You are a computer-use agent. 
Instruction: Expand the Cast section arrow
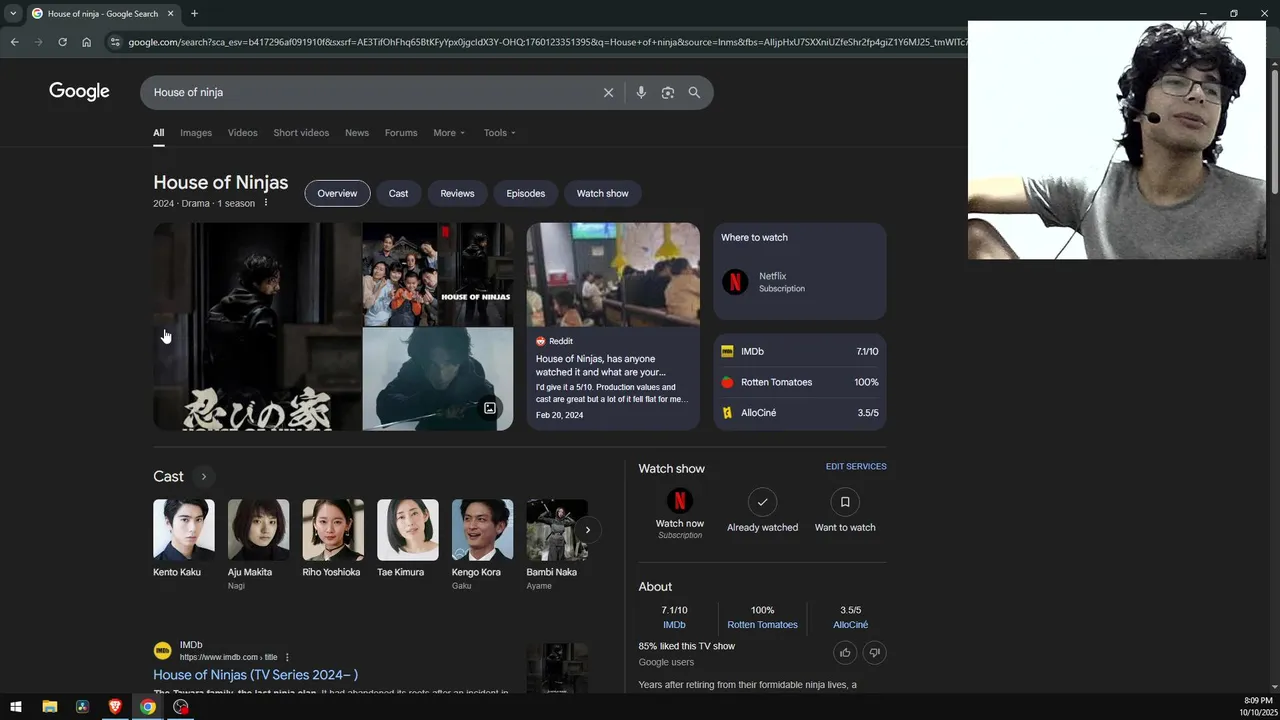pos(203,476)
